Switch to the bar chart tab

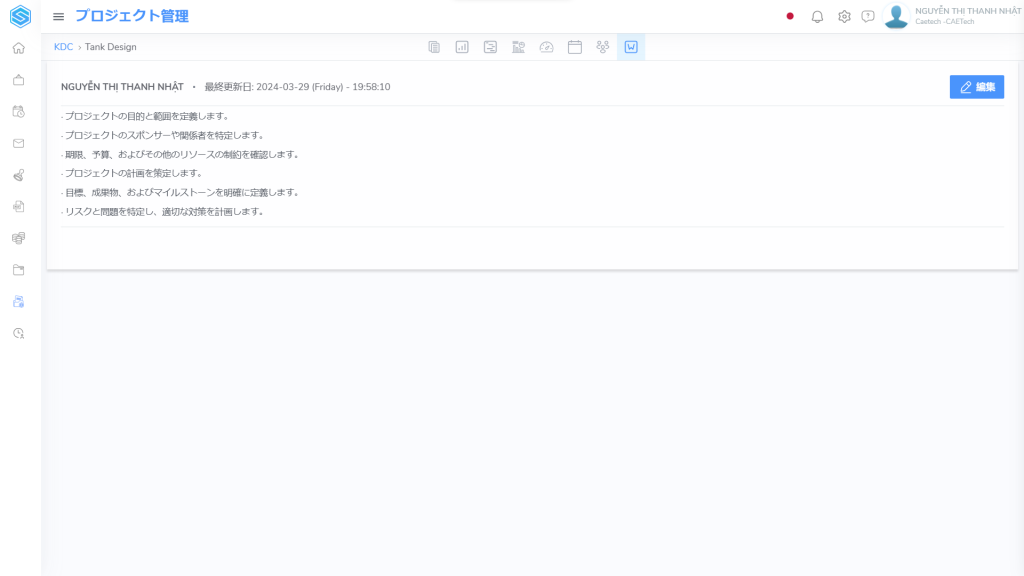pos(462,47)
